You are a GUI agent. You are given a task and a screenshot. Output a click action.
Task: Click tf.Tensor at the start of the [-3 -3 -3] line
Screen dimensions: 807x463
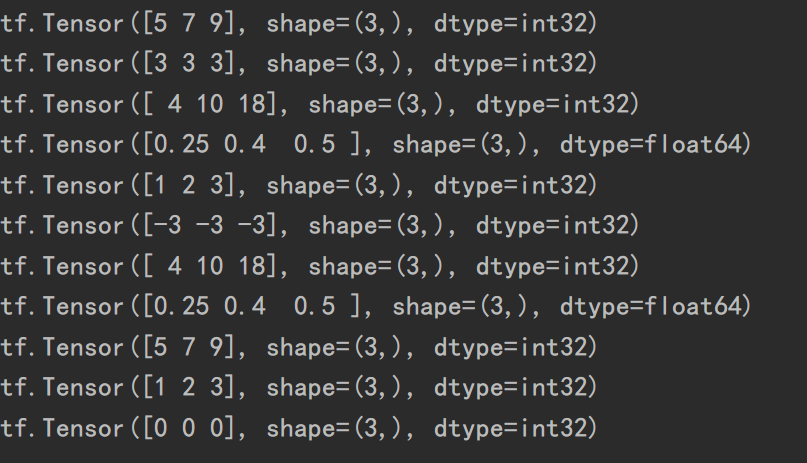click(x=62, y=226)
